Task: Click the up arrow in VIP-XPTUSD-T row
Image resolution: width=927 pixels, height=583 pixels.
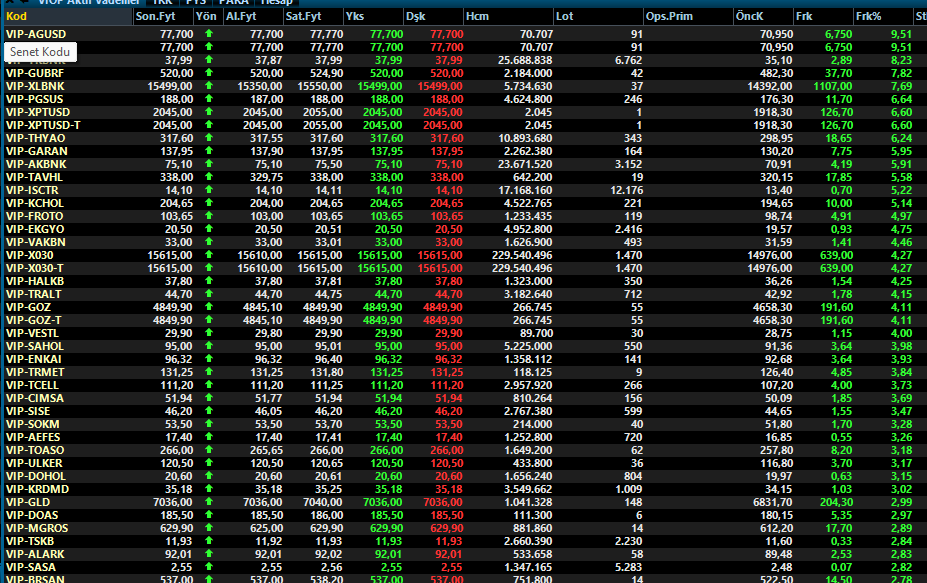Action: tap(209, 125)
